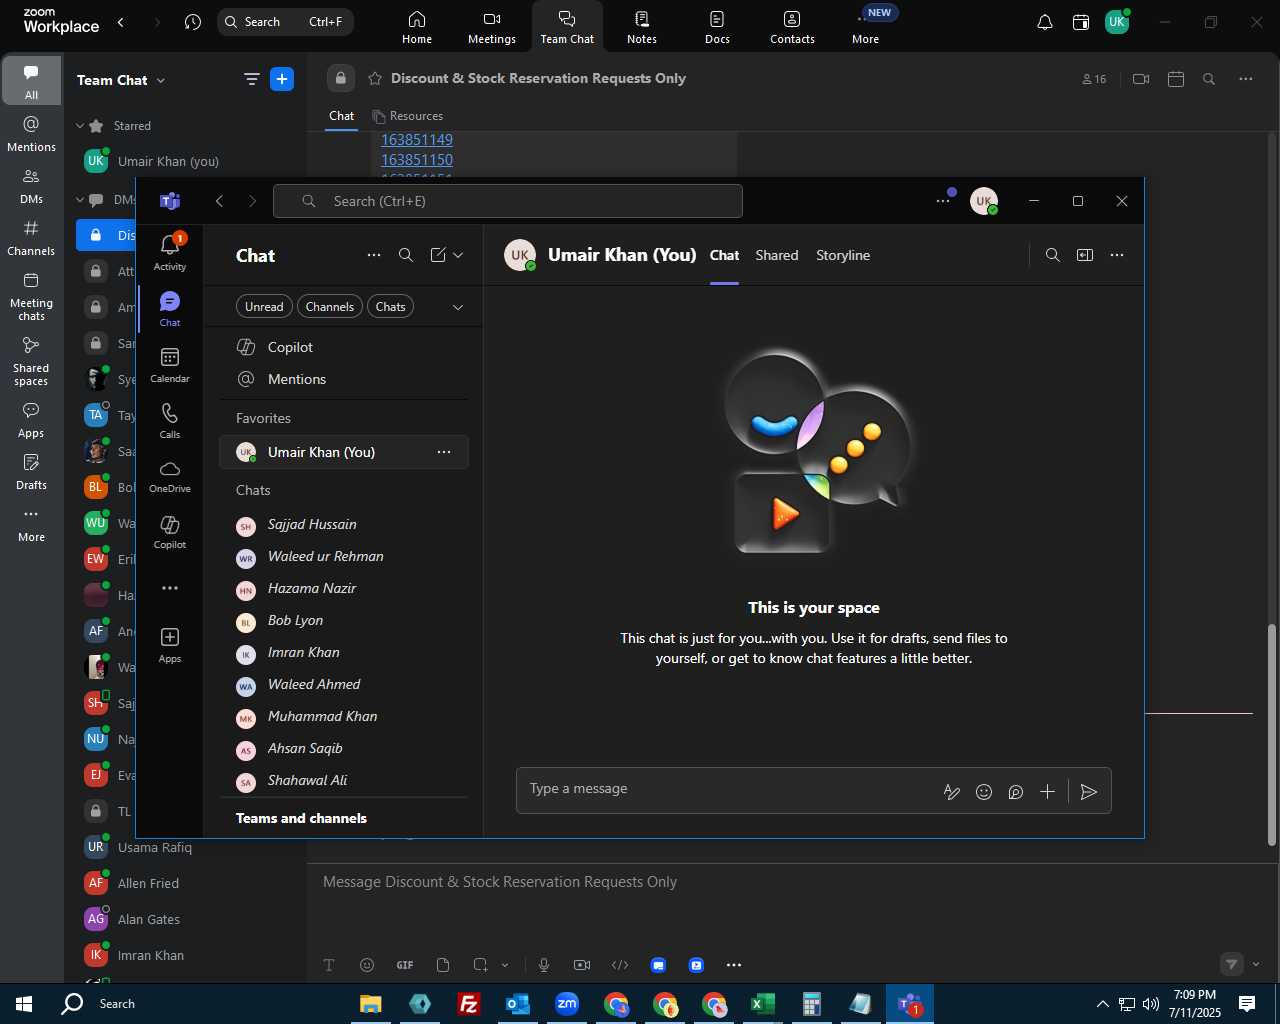Viewport: 1280px width, 1024px height.
Task: Open Zoom Meeting chats in sidebar
Action: point(31,296)
